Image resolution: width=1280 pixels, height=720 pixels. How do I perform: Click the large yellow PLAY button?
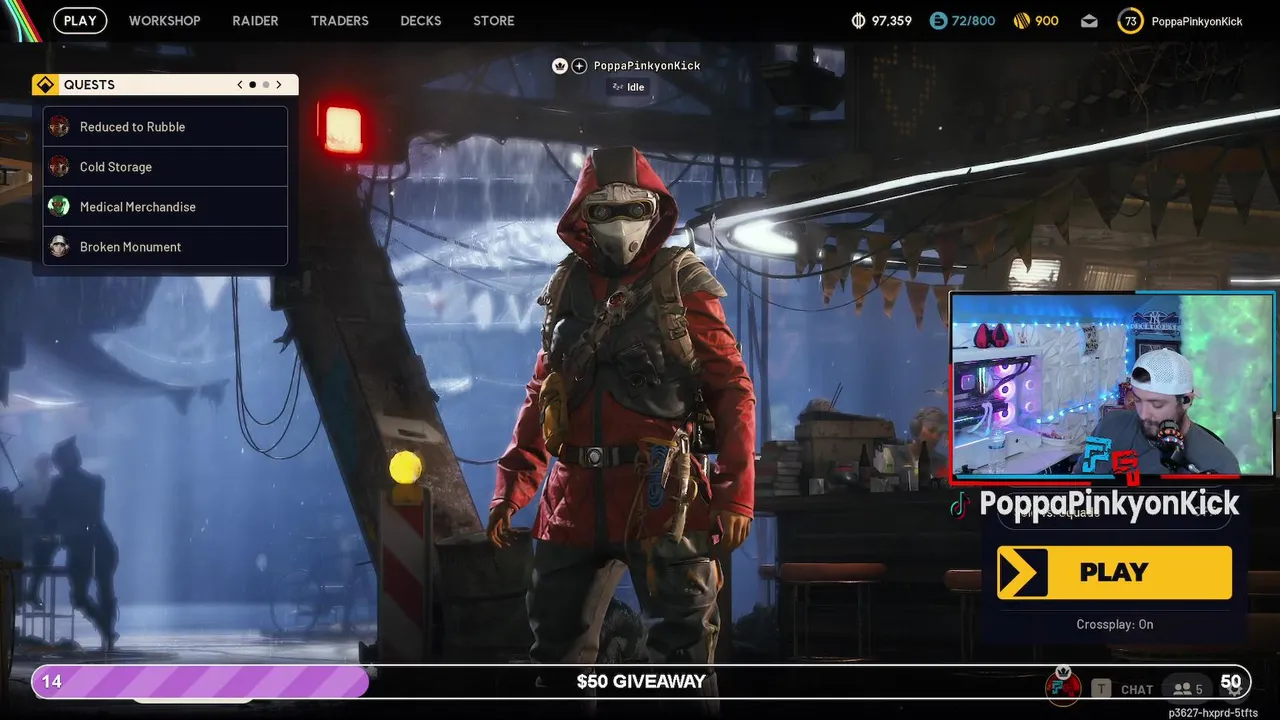click(x=1114, y=572)
